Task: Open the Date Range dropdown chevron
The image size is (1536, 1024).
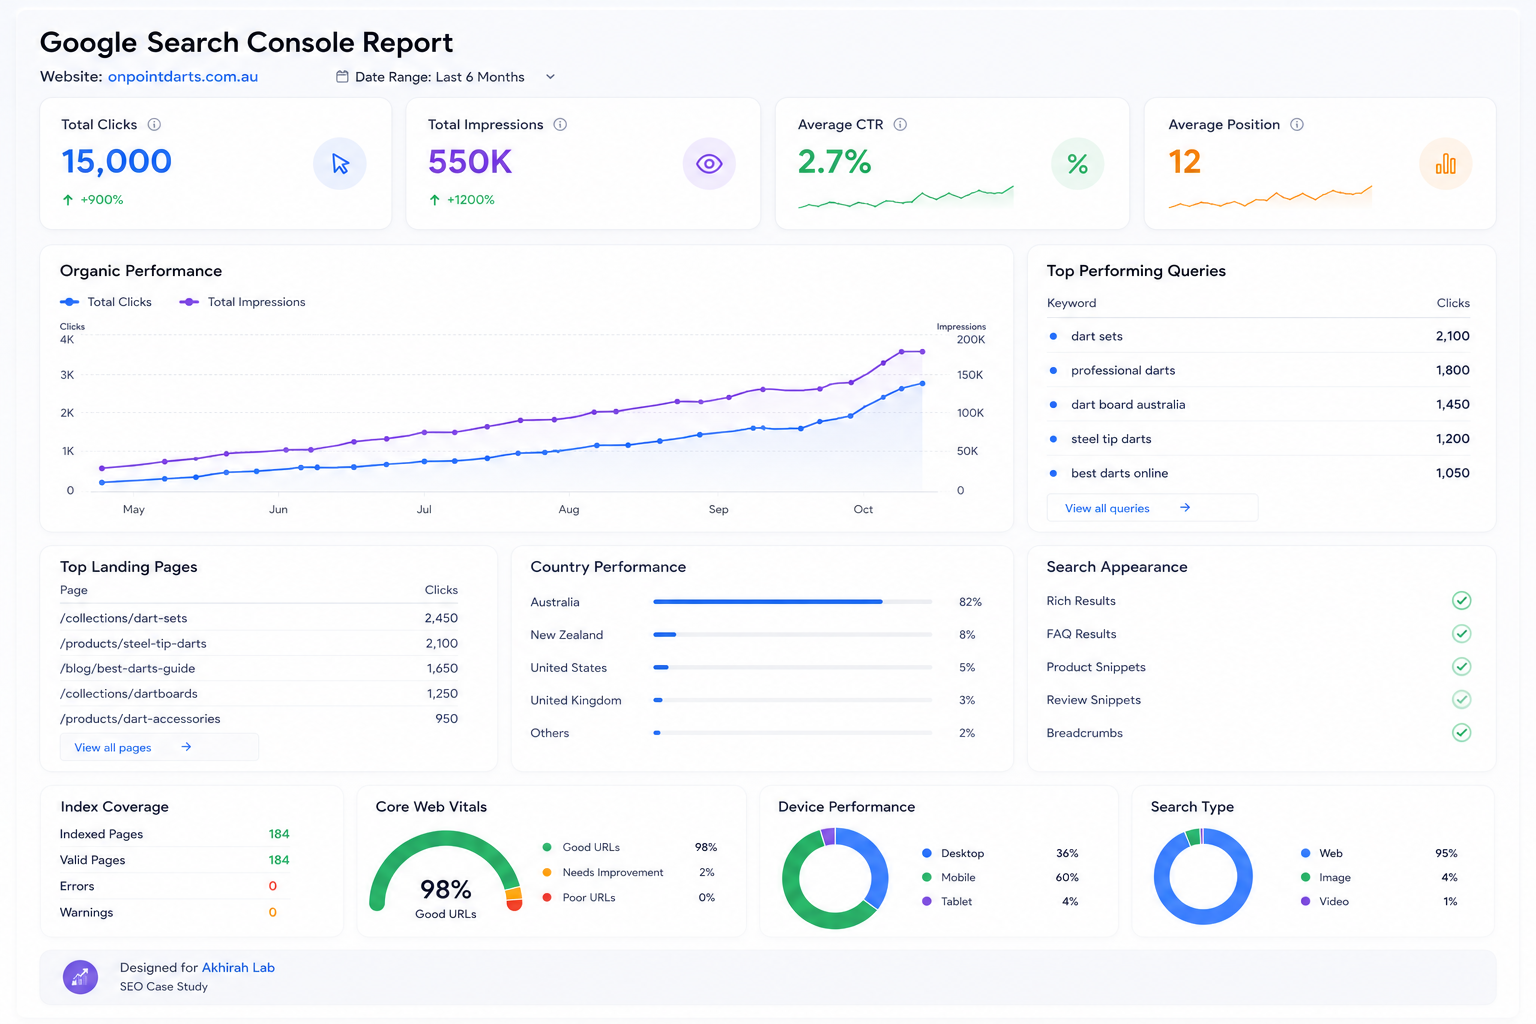Action: pyautogui.click(x=550, y=77)
